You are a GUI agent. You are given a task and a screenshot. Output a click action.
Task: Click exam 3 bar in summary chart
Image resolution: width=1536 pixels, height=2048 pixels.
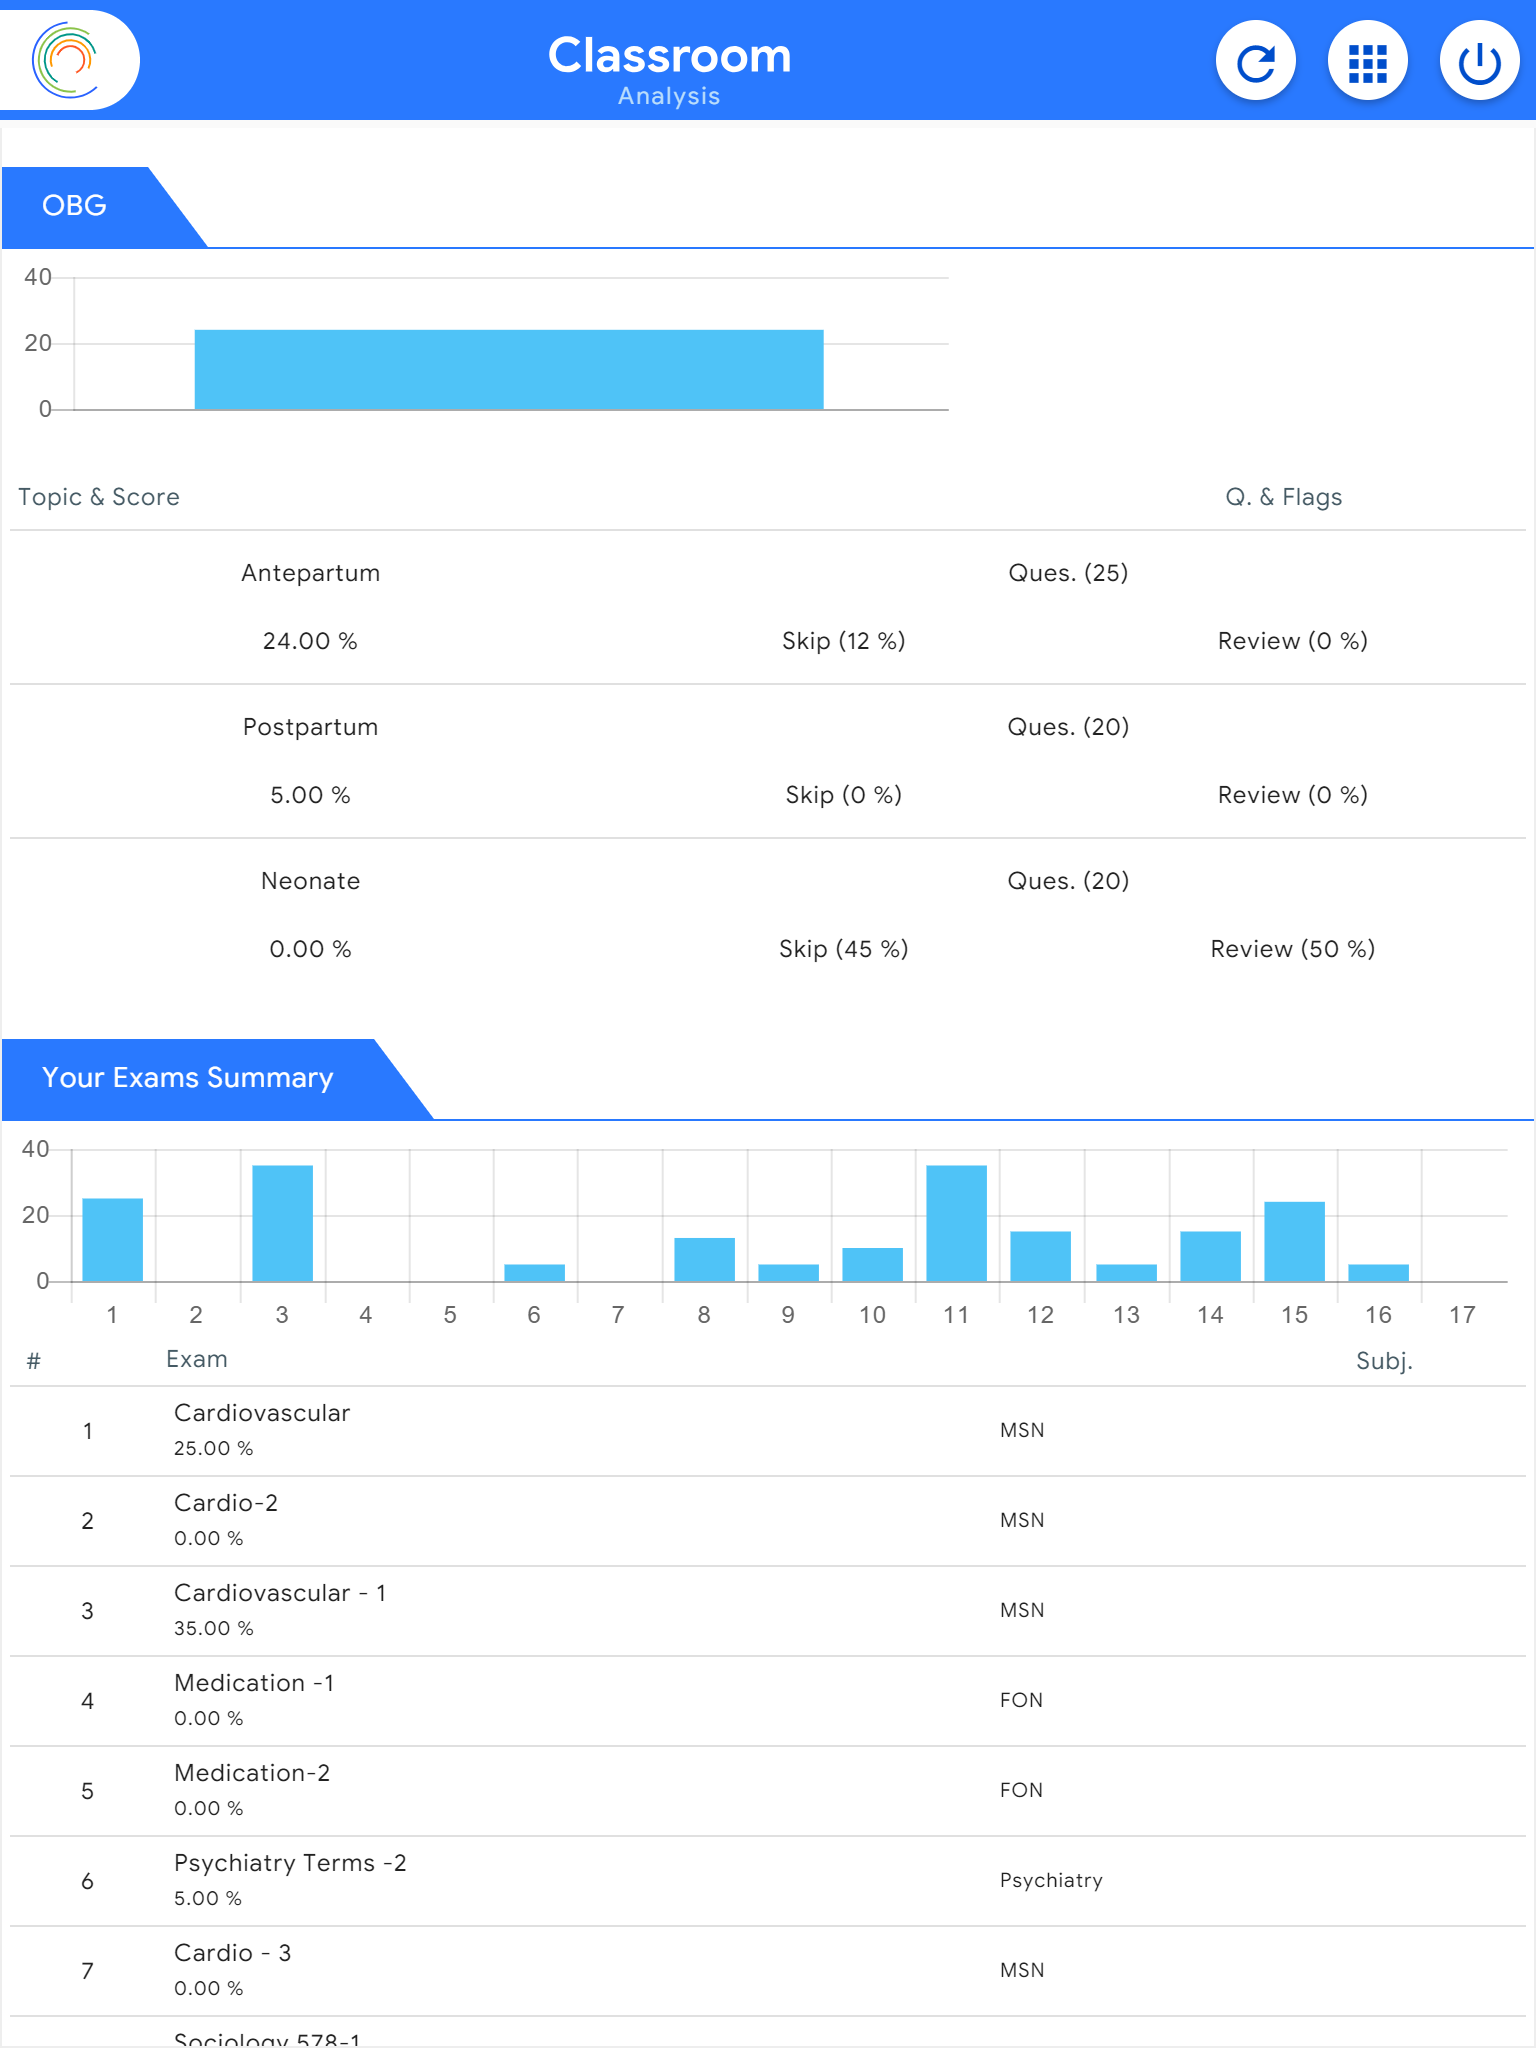282,1222
